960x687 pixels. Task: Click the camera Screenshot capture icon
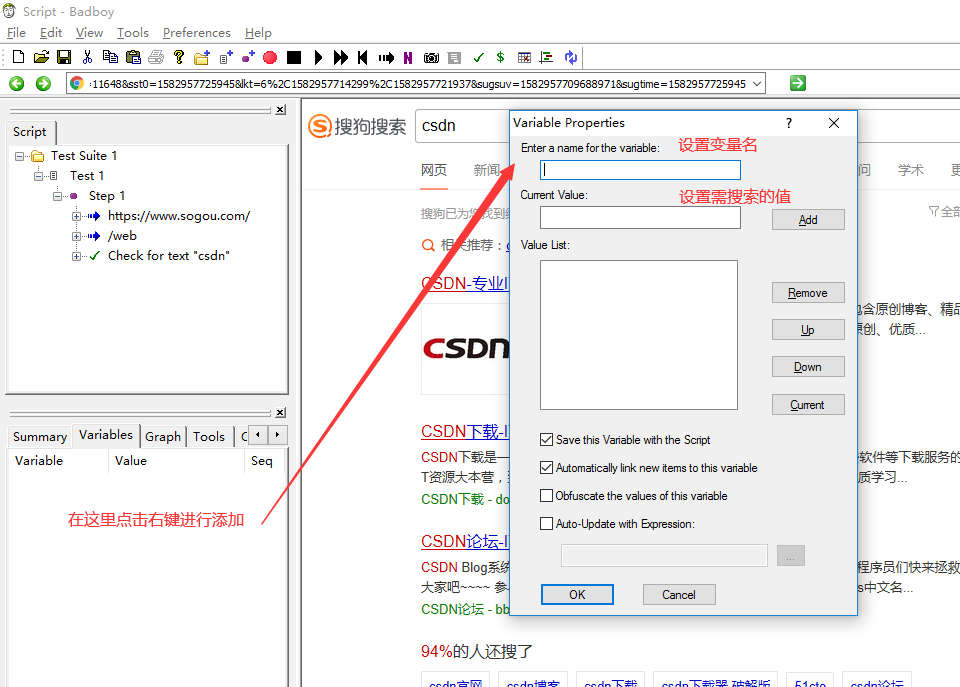tap(431, 58)
